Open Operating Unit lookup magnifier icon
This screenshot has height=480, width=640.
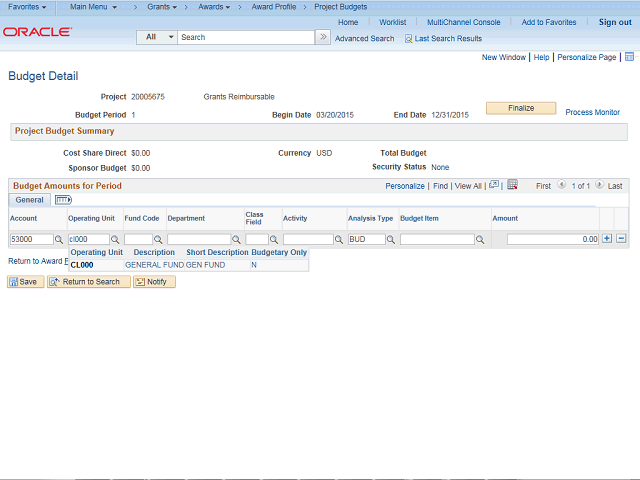point(115,240)
